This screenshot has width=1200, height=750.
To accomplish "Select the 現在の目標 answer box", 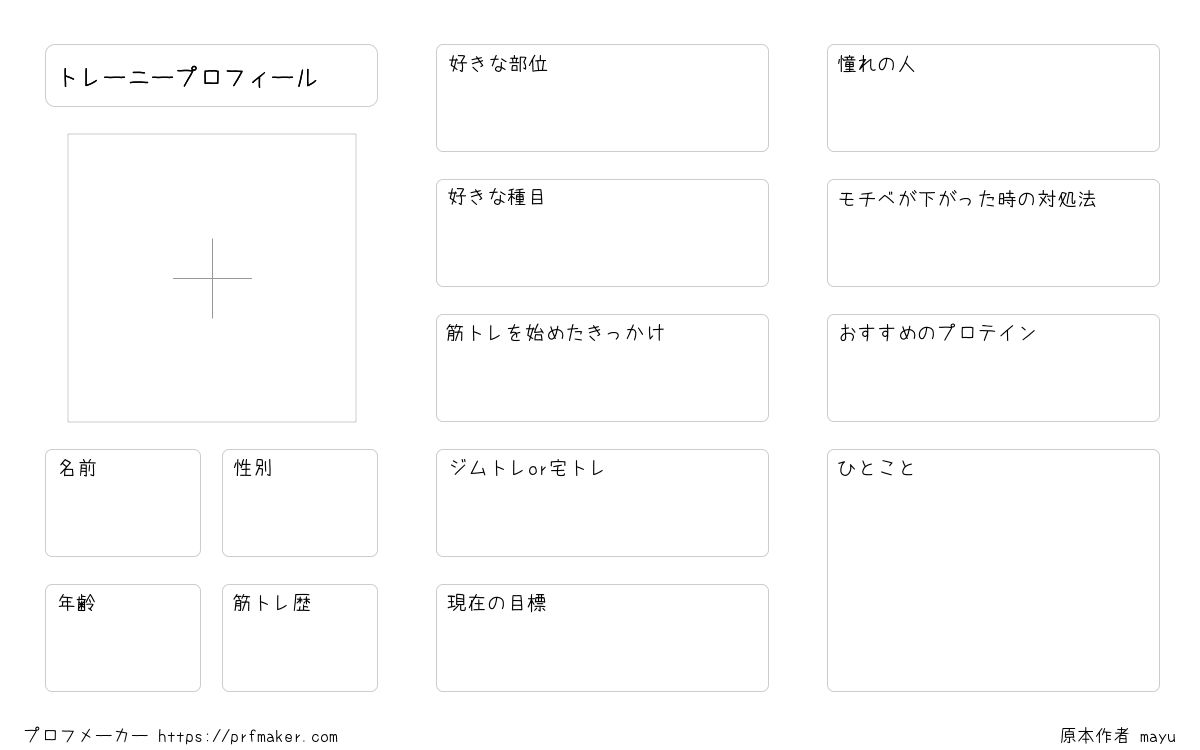I will (602, 638).
